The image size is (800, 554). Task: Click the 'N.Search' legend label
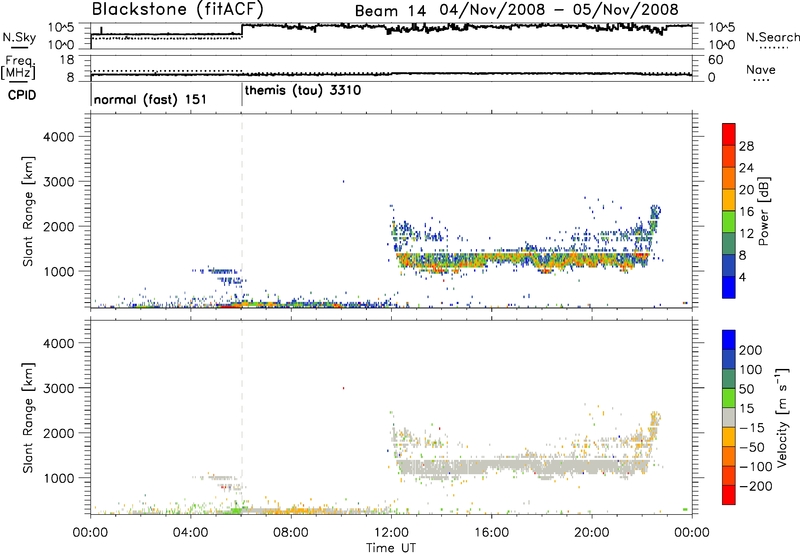pos(772,37)
